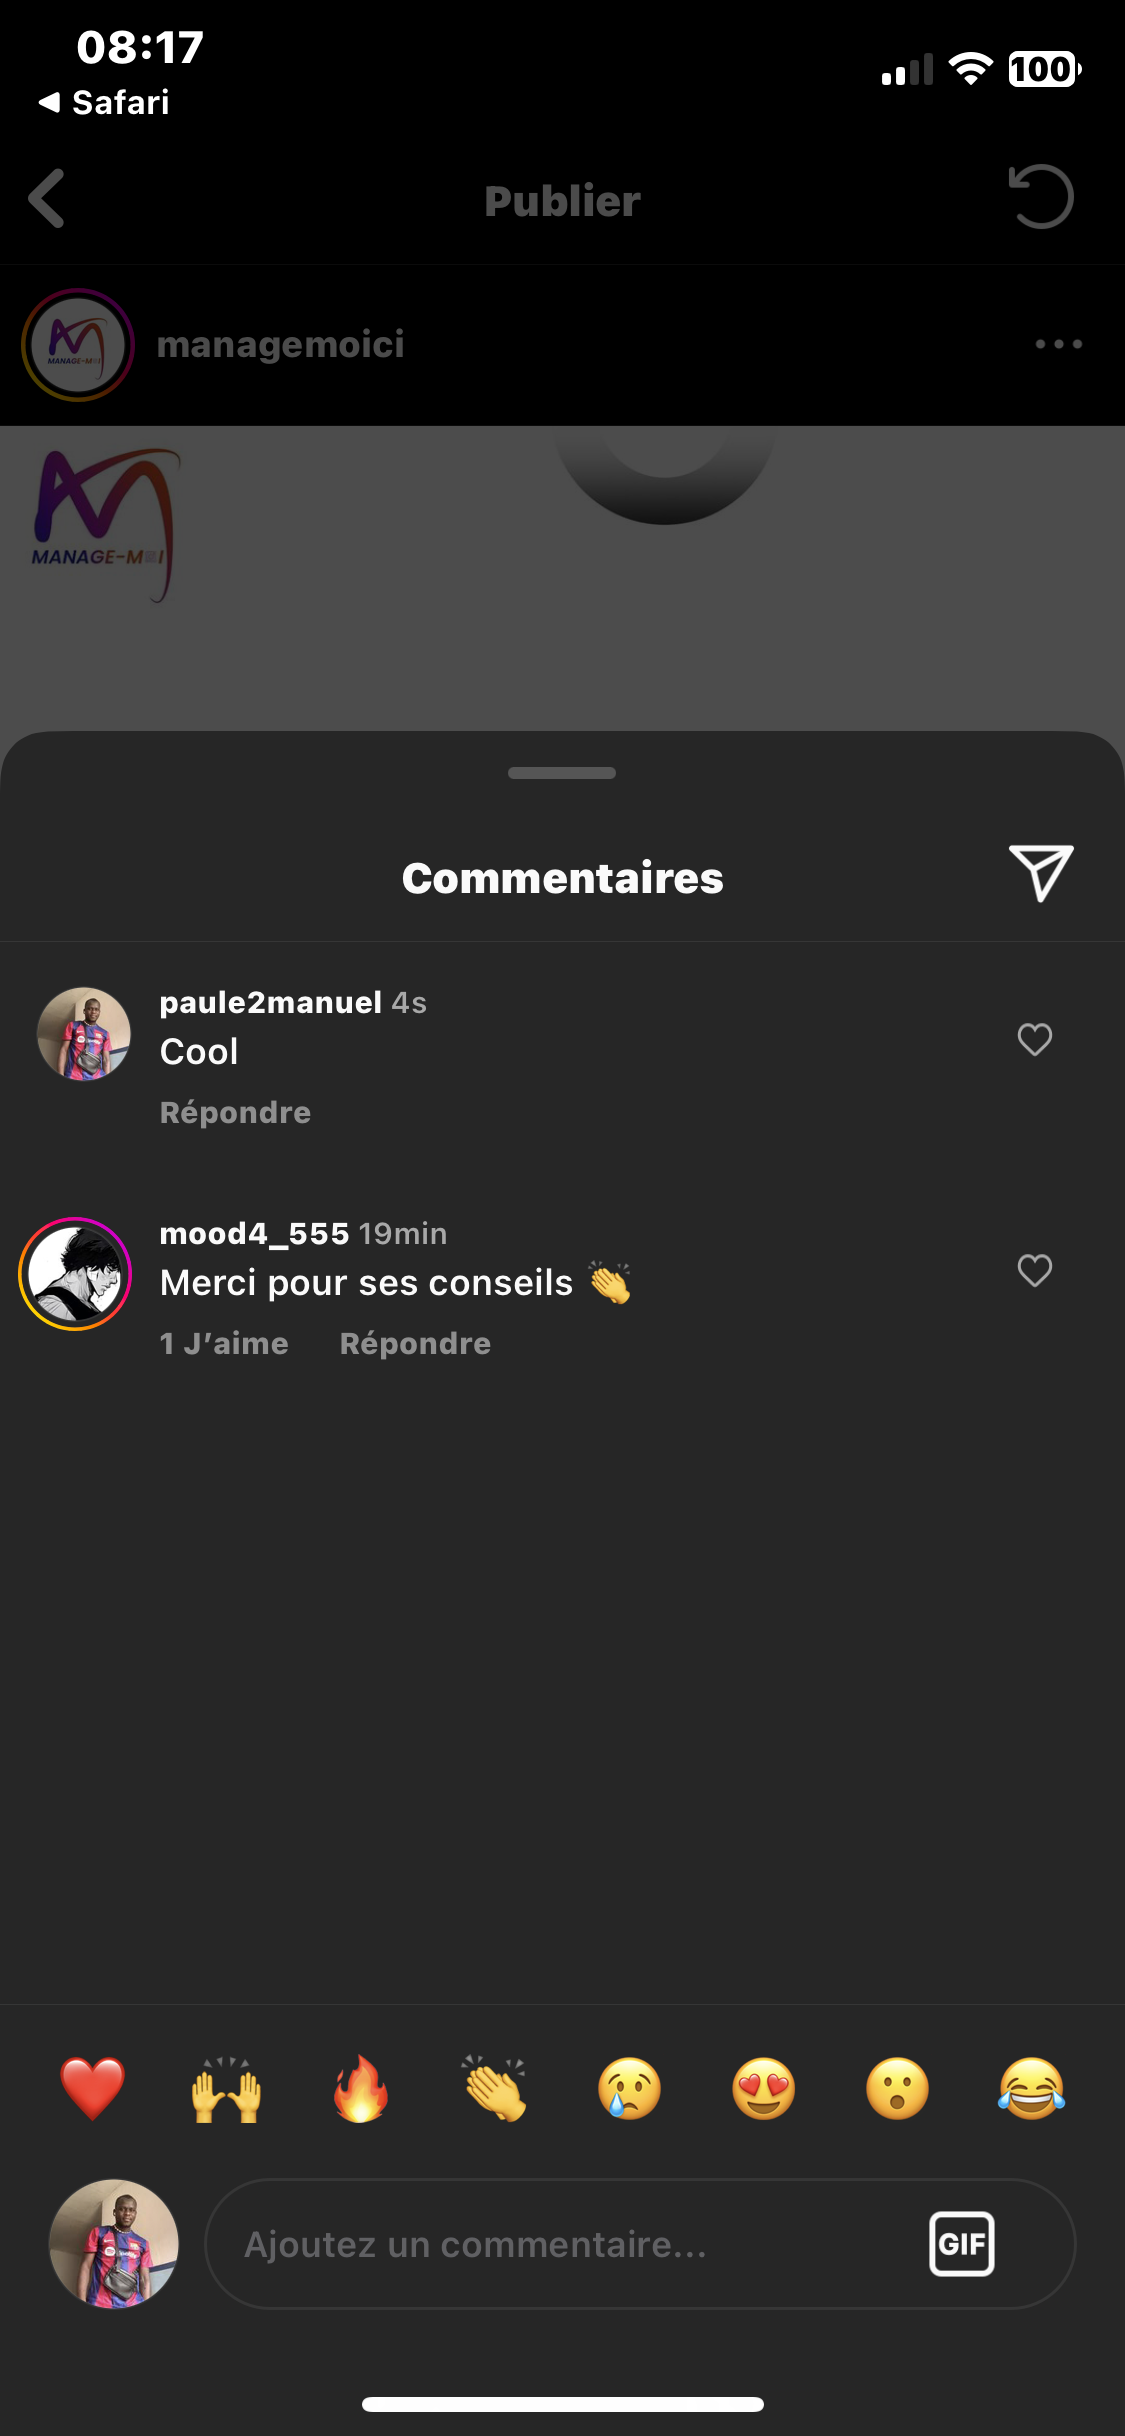Insert the red heart emoji

click(x=93, y=2089)
